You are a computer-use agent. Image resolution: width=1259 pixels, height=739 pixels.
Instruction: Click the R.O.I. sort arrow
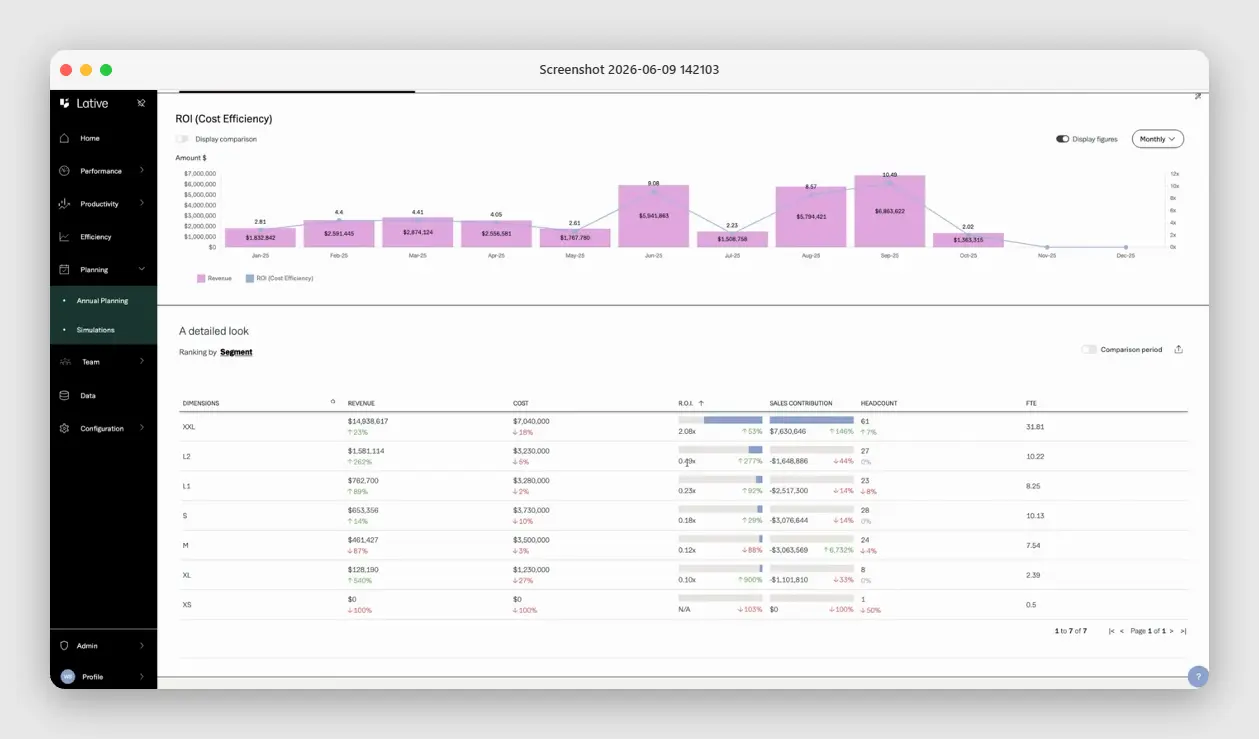(701, 403)
